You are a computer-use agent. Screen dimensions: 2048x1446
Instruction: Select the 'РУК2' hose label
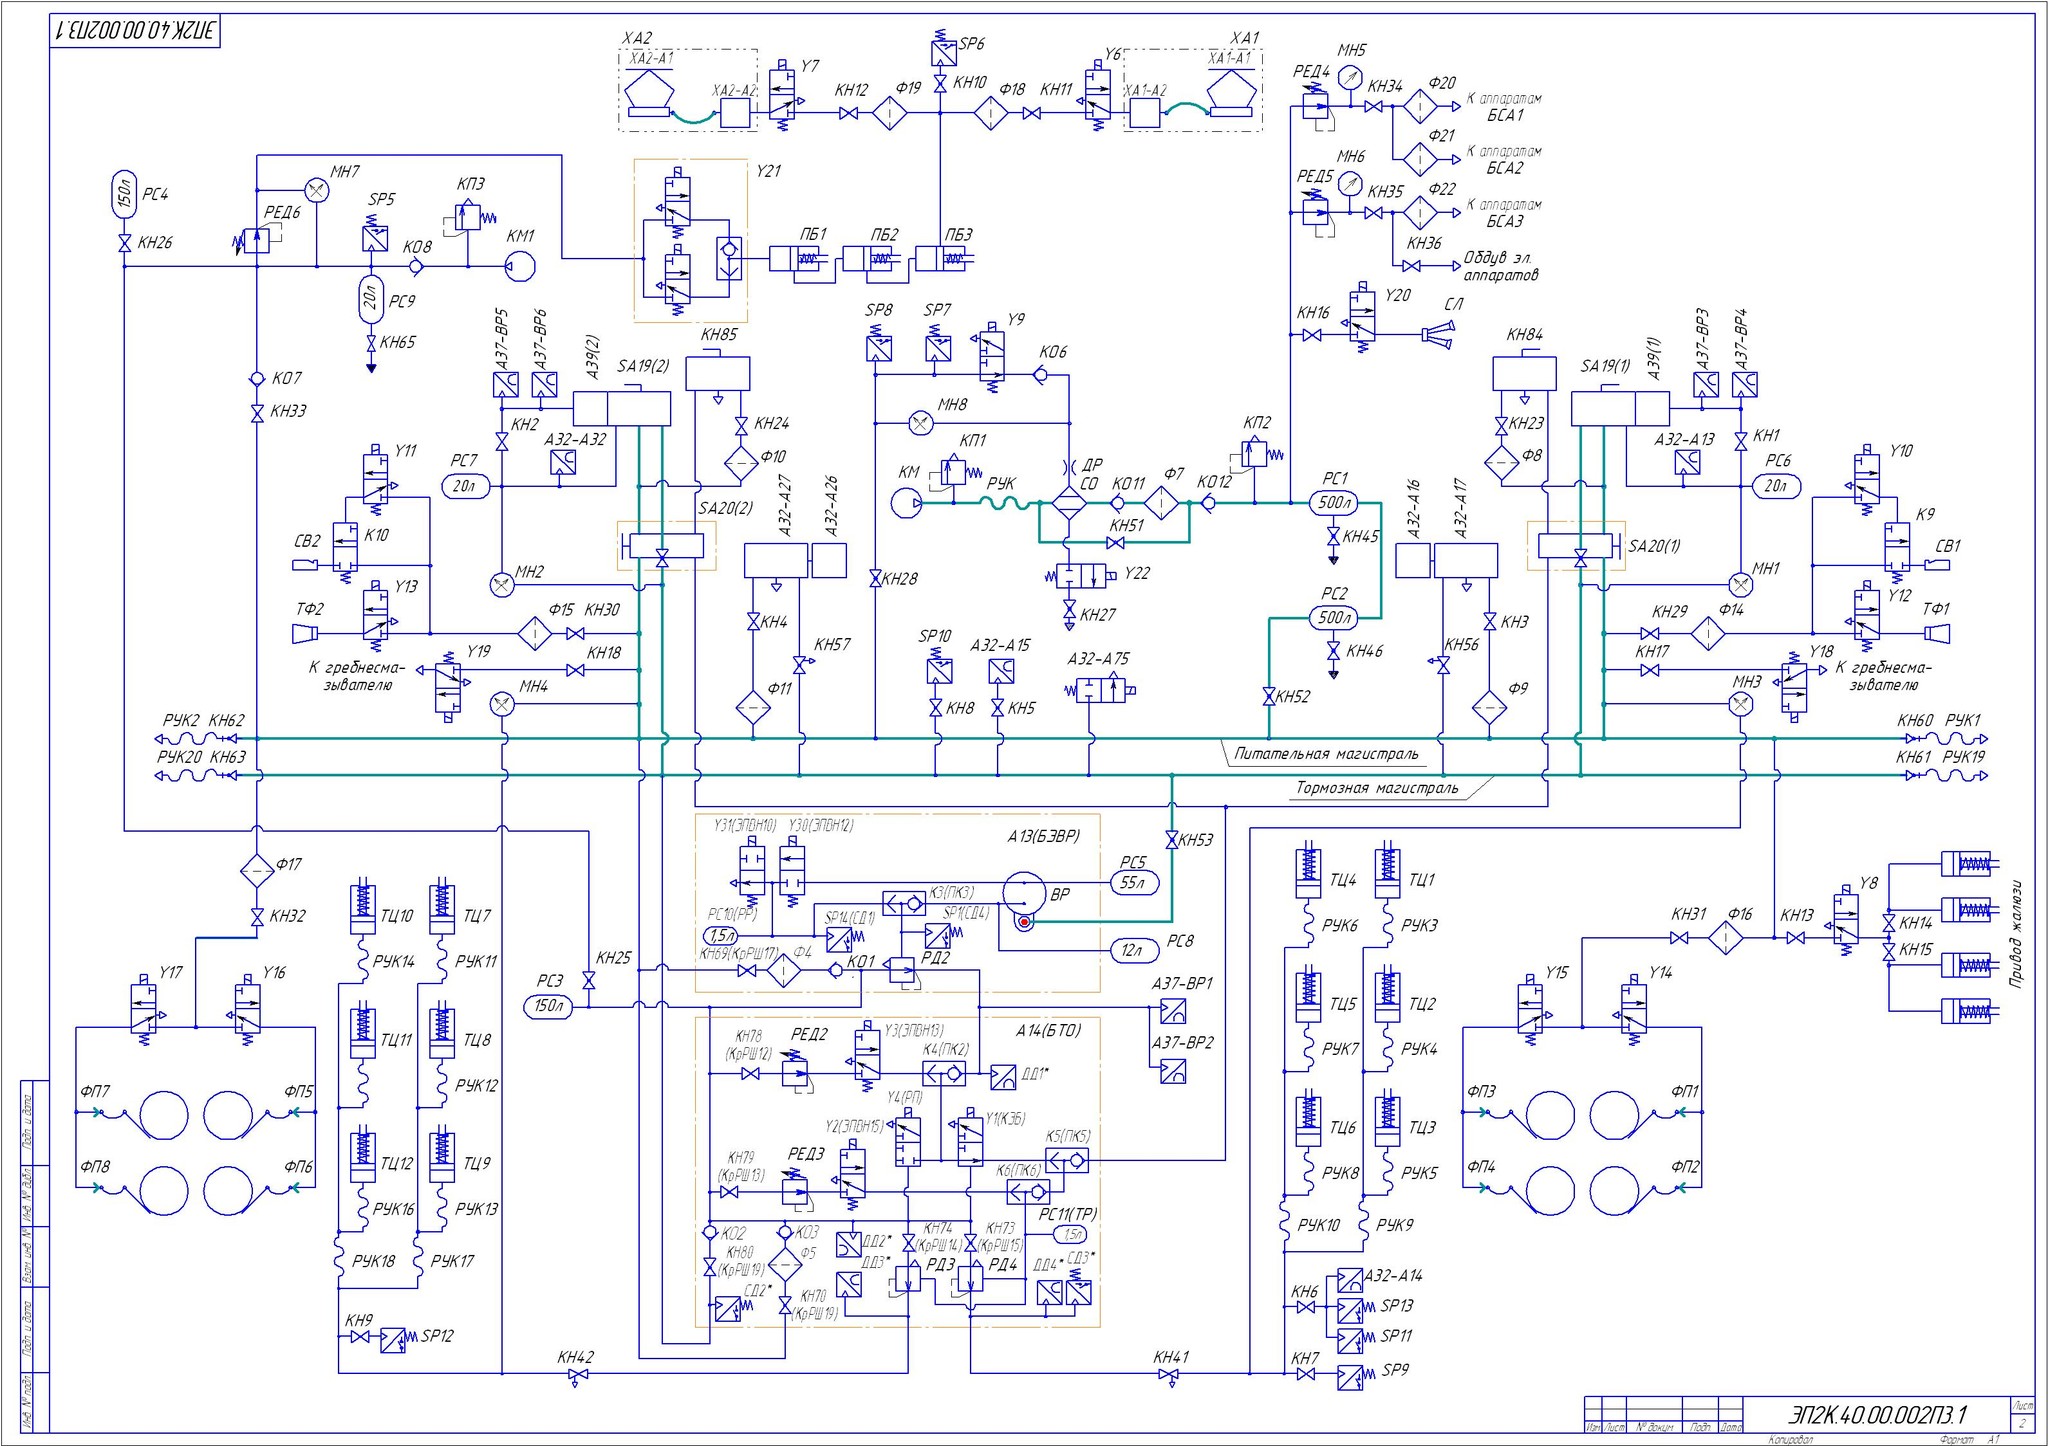click(182, 720)
